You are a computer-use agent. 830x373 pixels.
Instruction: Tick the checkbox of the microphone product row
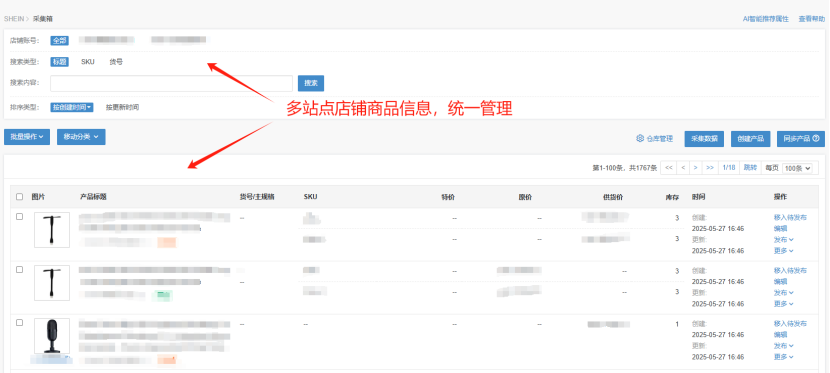(20, 322)
